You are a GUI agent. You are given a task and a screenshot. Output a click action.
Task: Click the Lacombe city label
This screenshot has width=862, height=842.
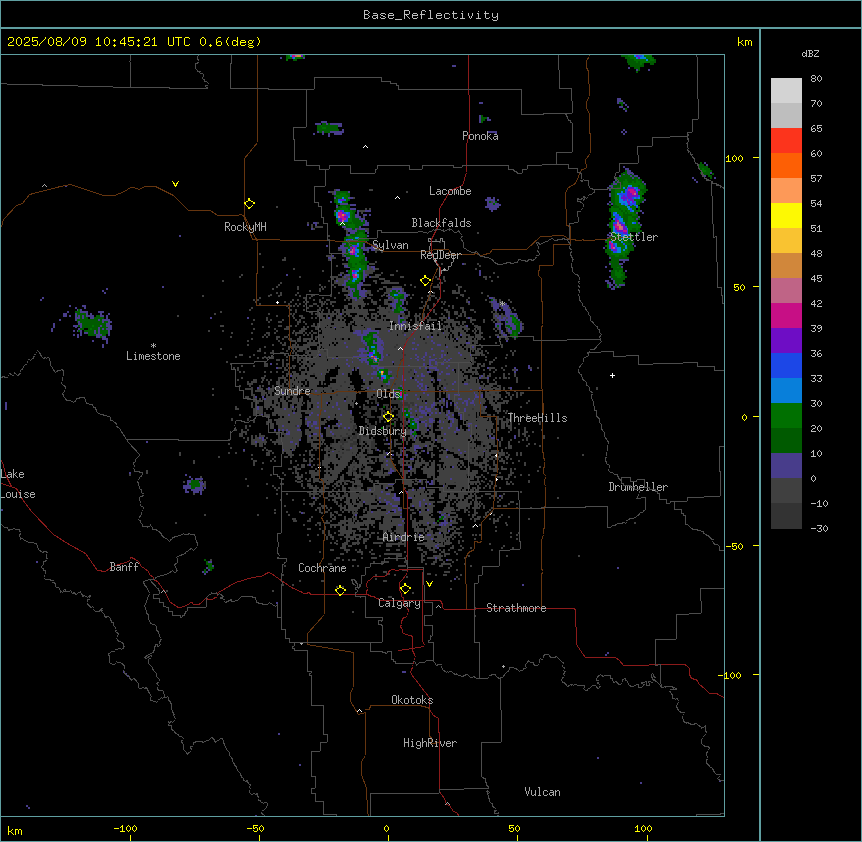point(450,191)
